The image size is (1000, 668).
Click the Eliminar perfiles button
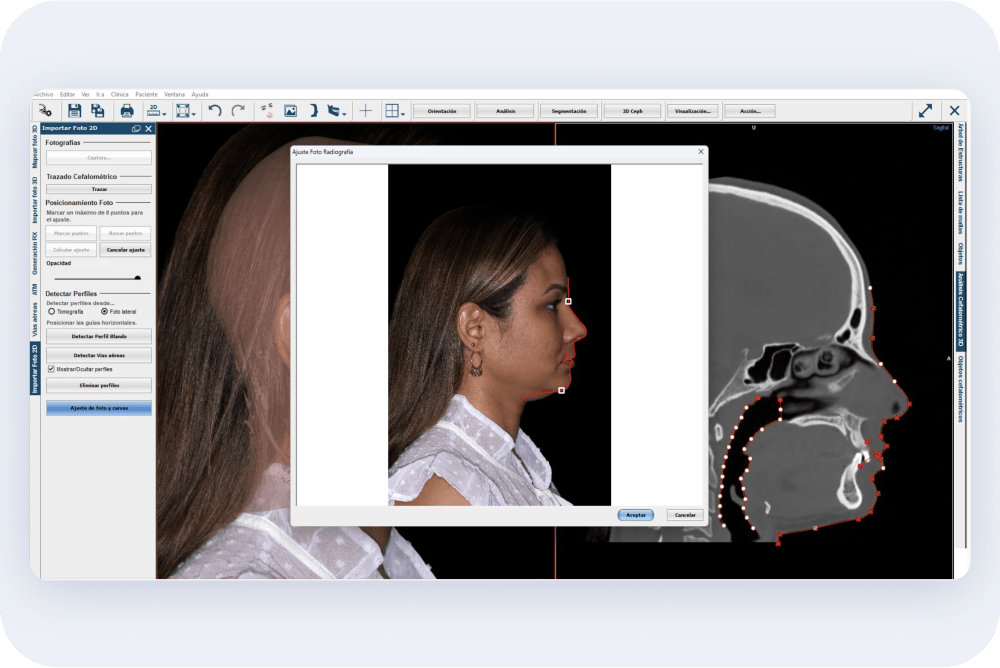point(99,385)
